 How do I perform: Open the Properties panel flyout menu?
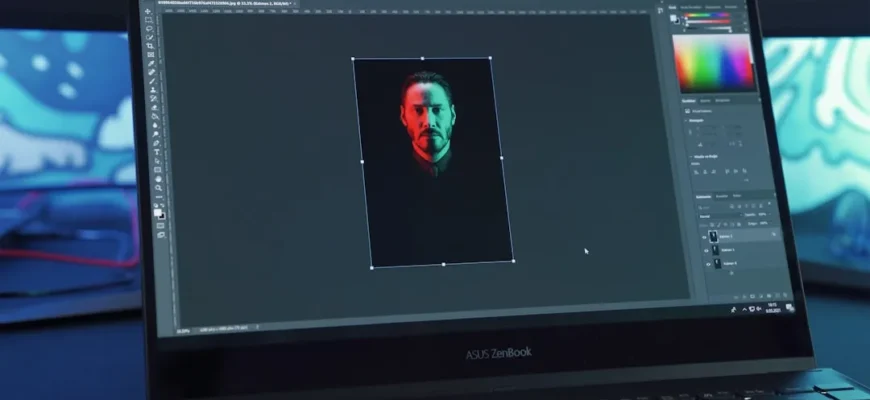(x=760, y=100)
